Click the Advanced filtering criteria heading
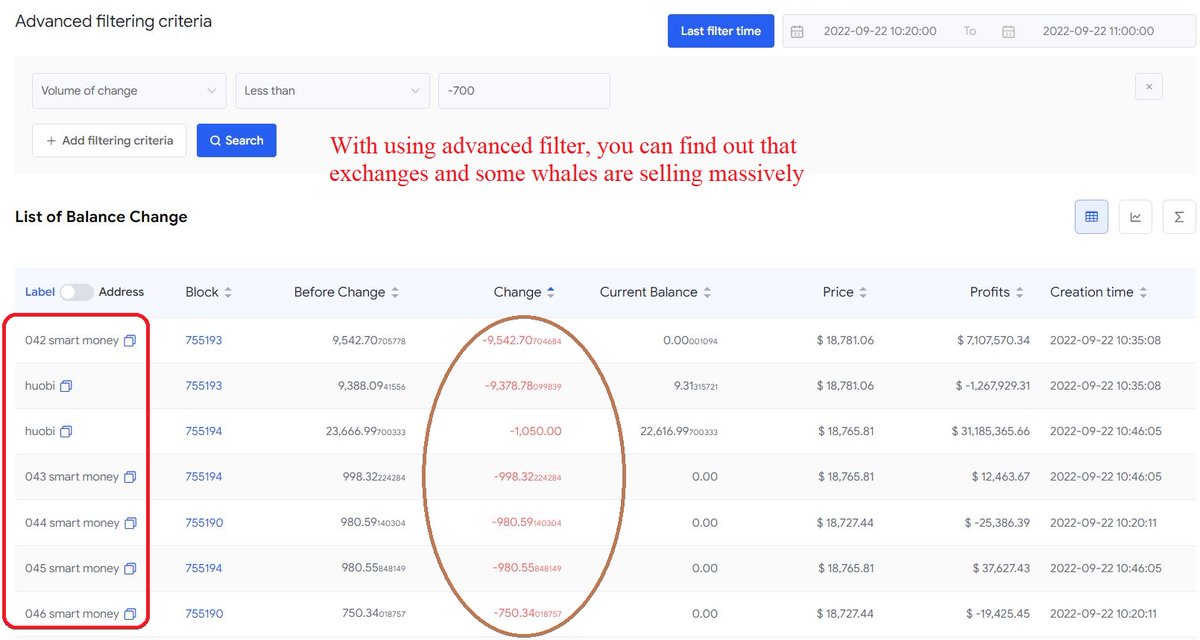 pos(113,21)
